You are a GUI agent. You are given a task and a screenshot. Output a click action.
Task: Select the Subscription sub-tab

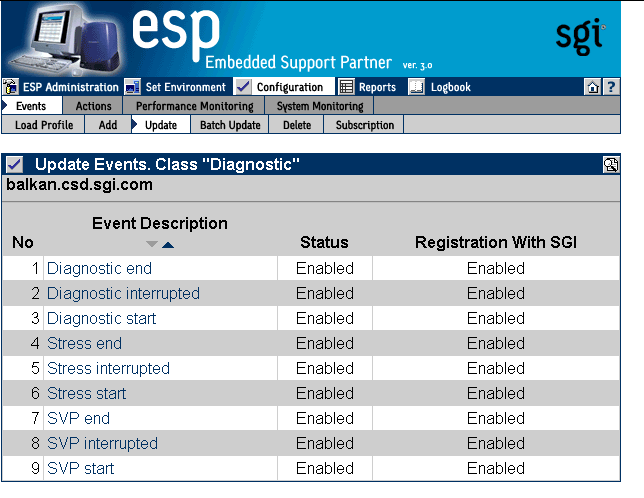point(365,125)
